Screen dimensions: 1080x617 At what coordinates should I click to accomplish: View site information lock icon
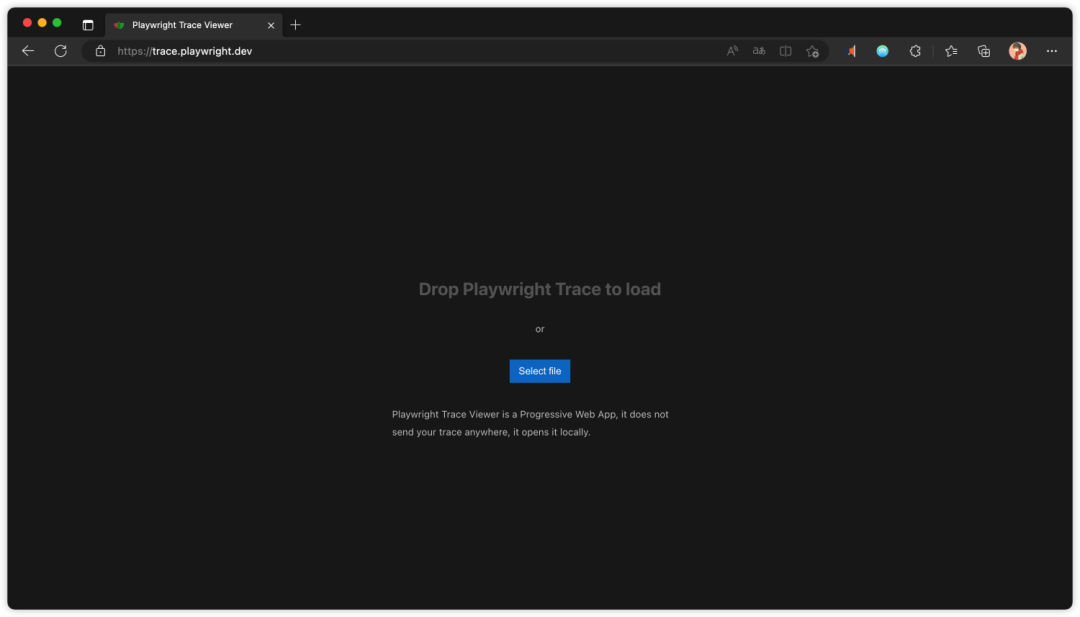[x=101, y=51]
